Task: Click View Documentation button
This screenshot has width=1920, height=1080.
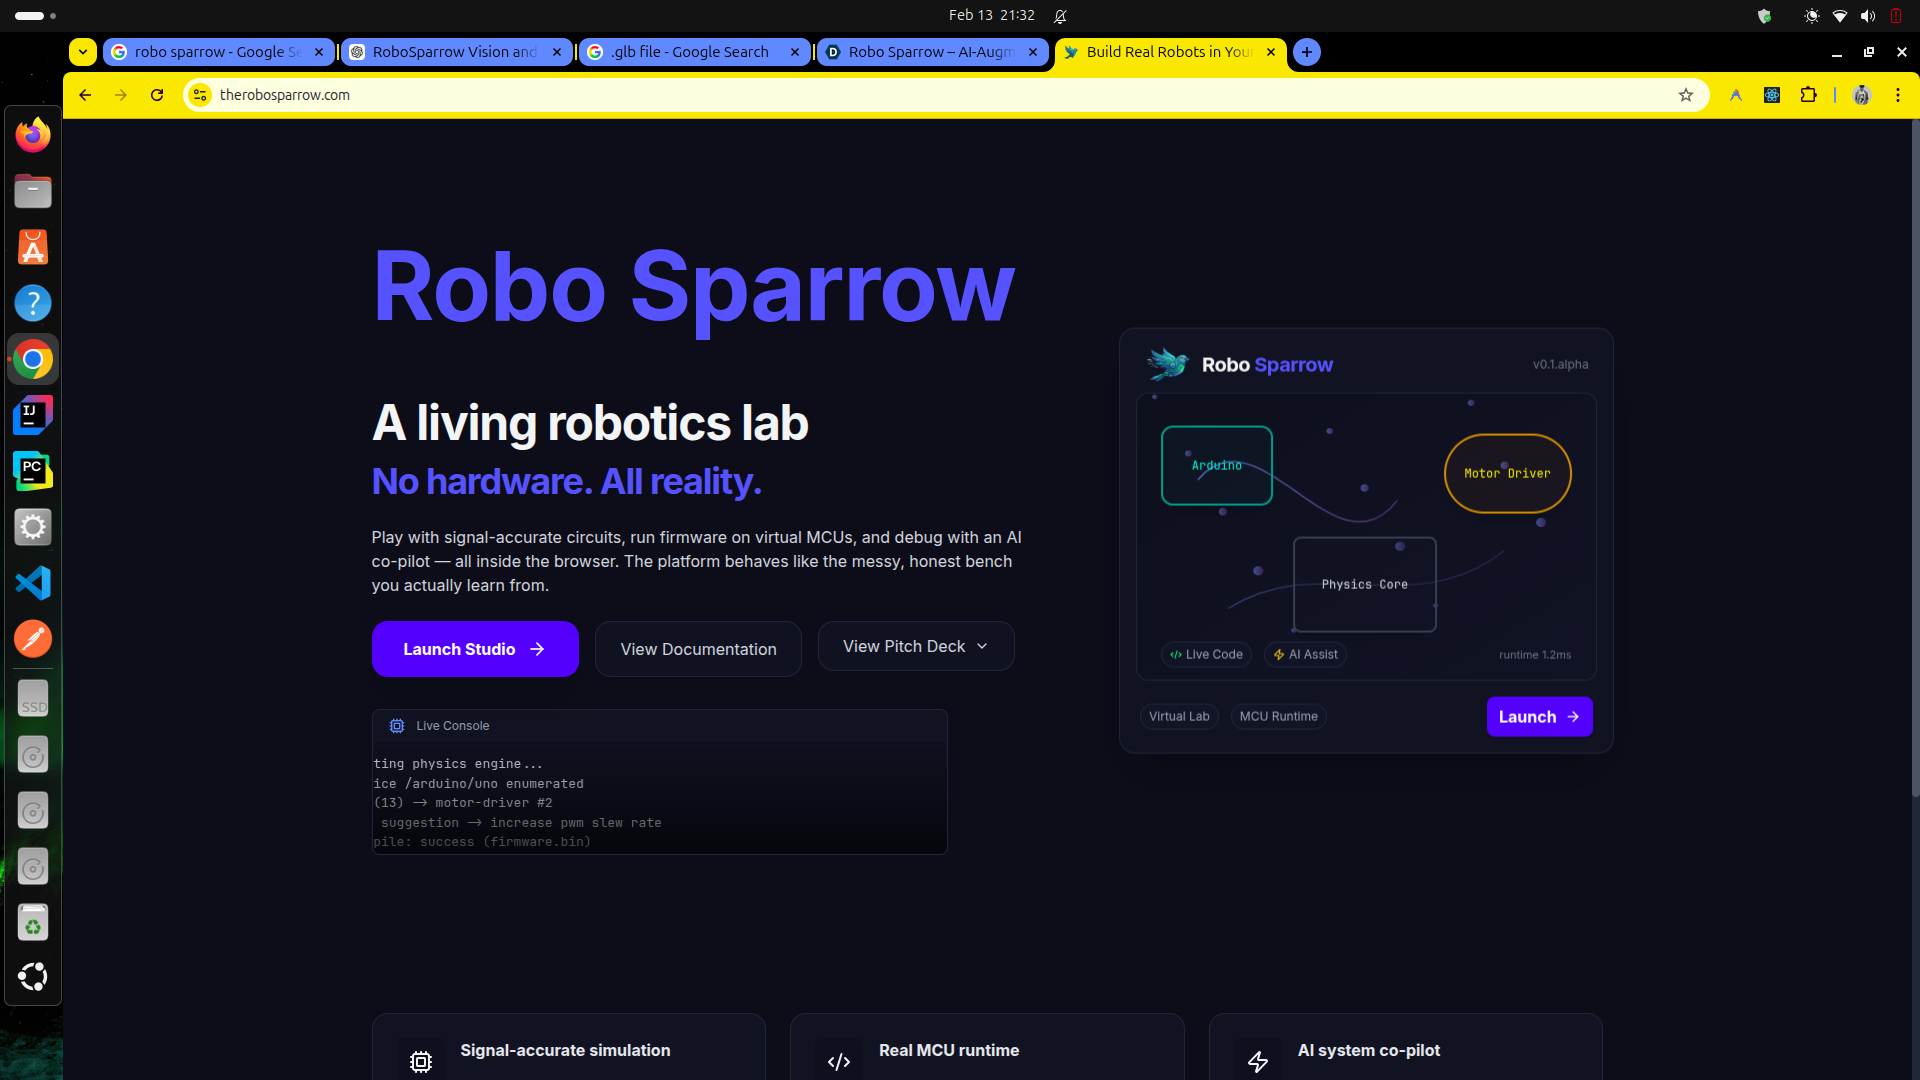Action: 698,649
